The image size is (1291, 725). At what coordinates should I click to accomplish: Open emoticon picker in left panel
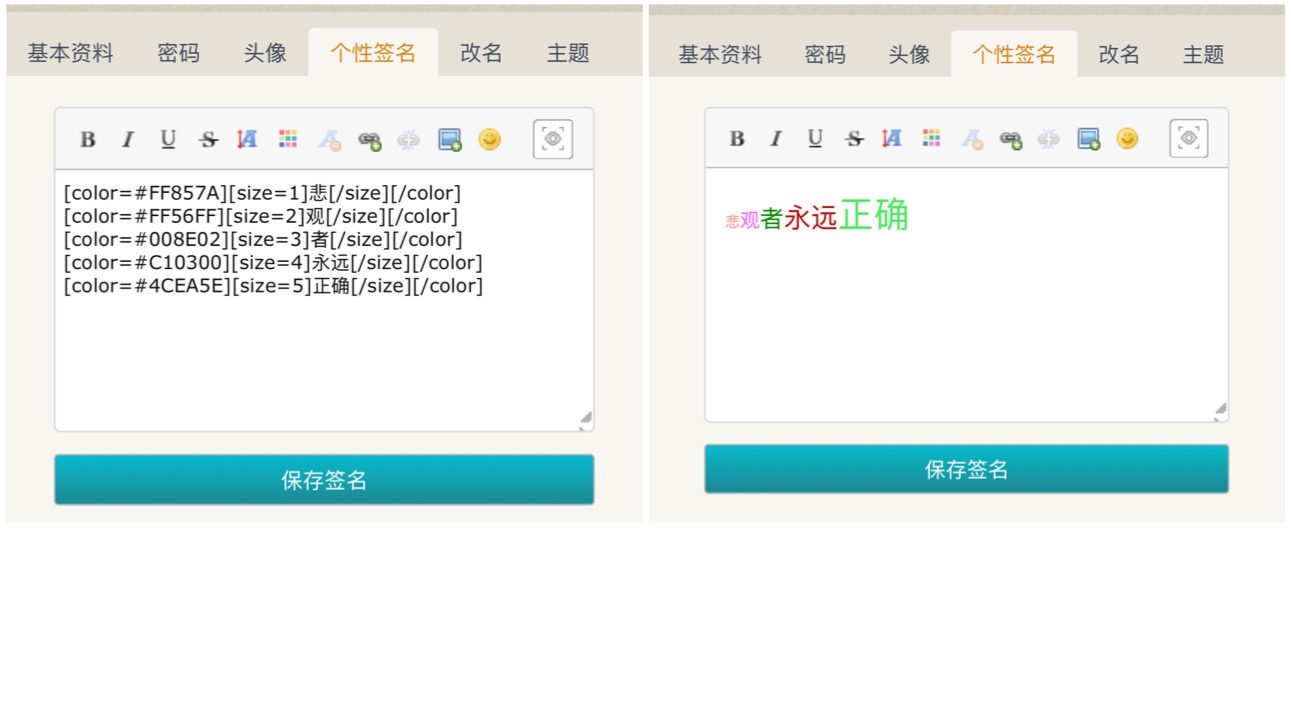pos(489,139)
